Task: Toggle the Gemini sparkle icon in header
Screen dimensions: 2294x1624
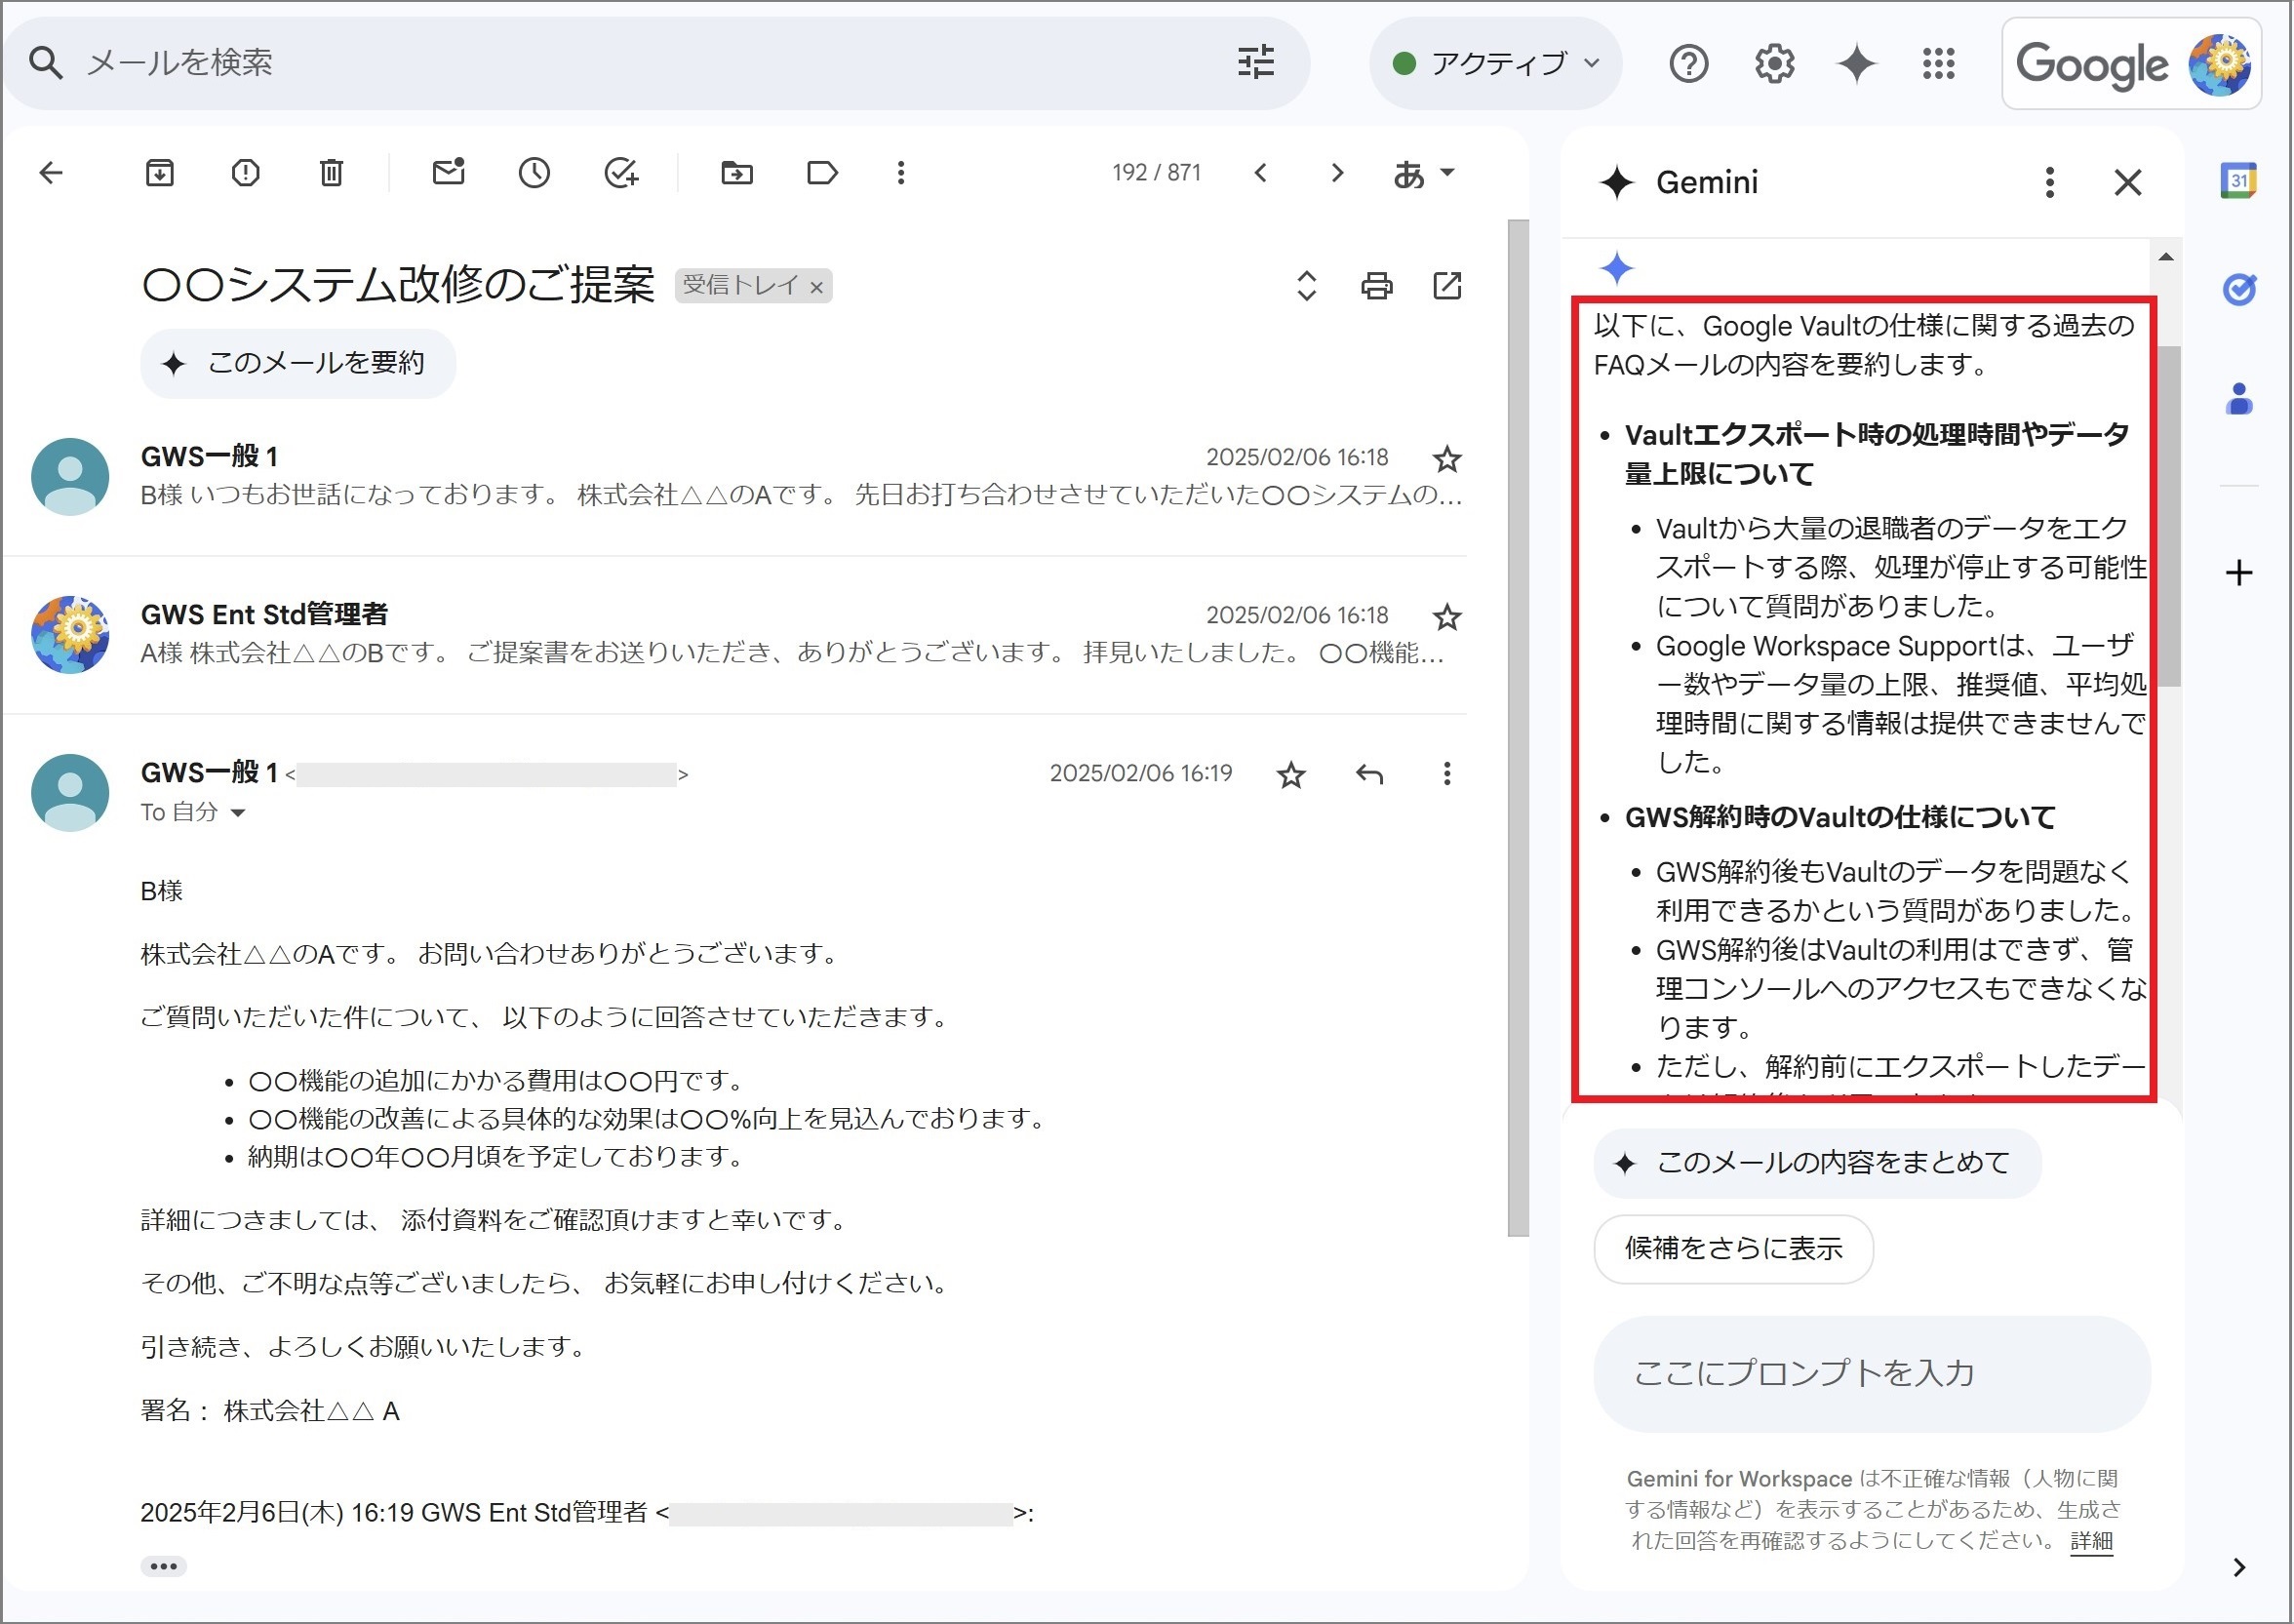Action: coord(1857,64)
